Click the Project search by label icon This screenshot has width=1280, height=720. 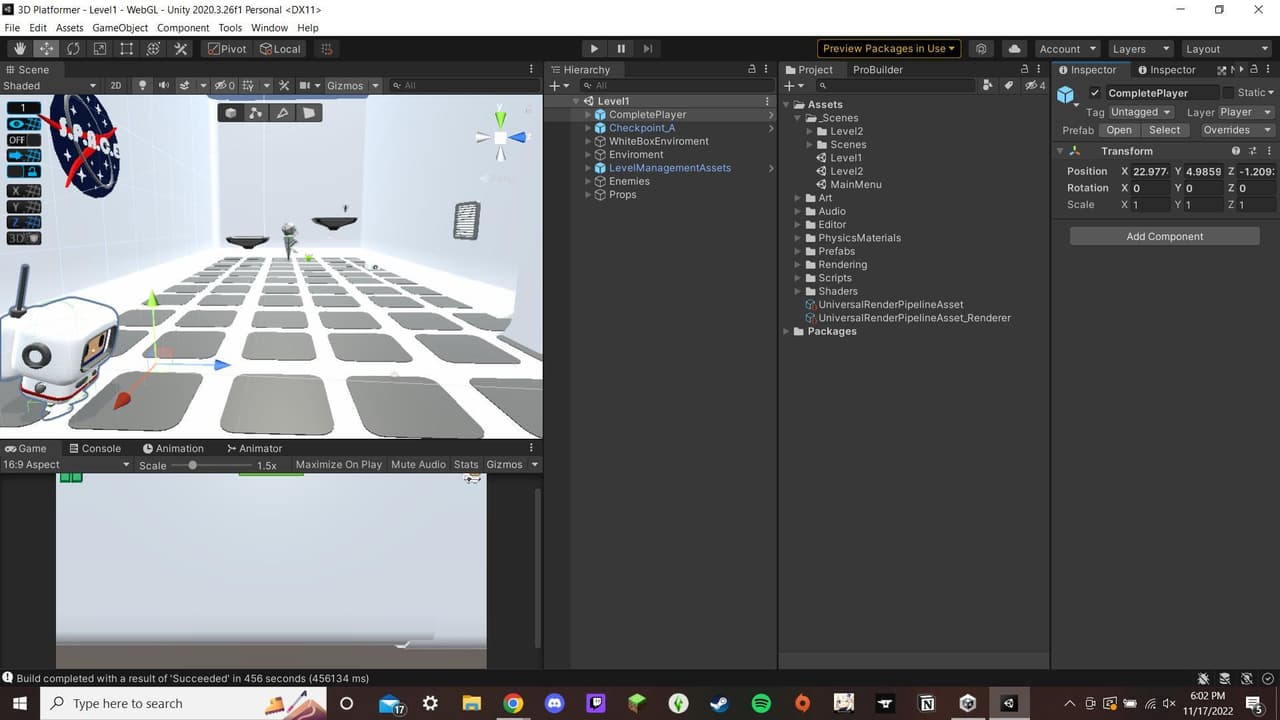pyautogui.click(x=1009, y=85)
